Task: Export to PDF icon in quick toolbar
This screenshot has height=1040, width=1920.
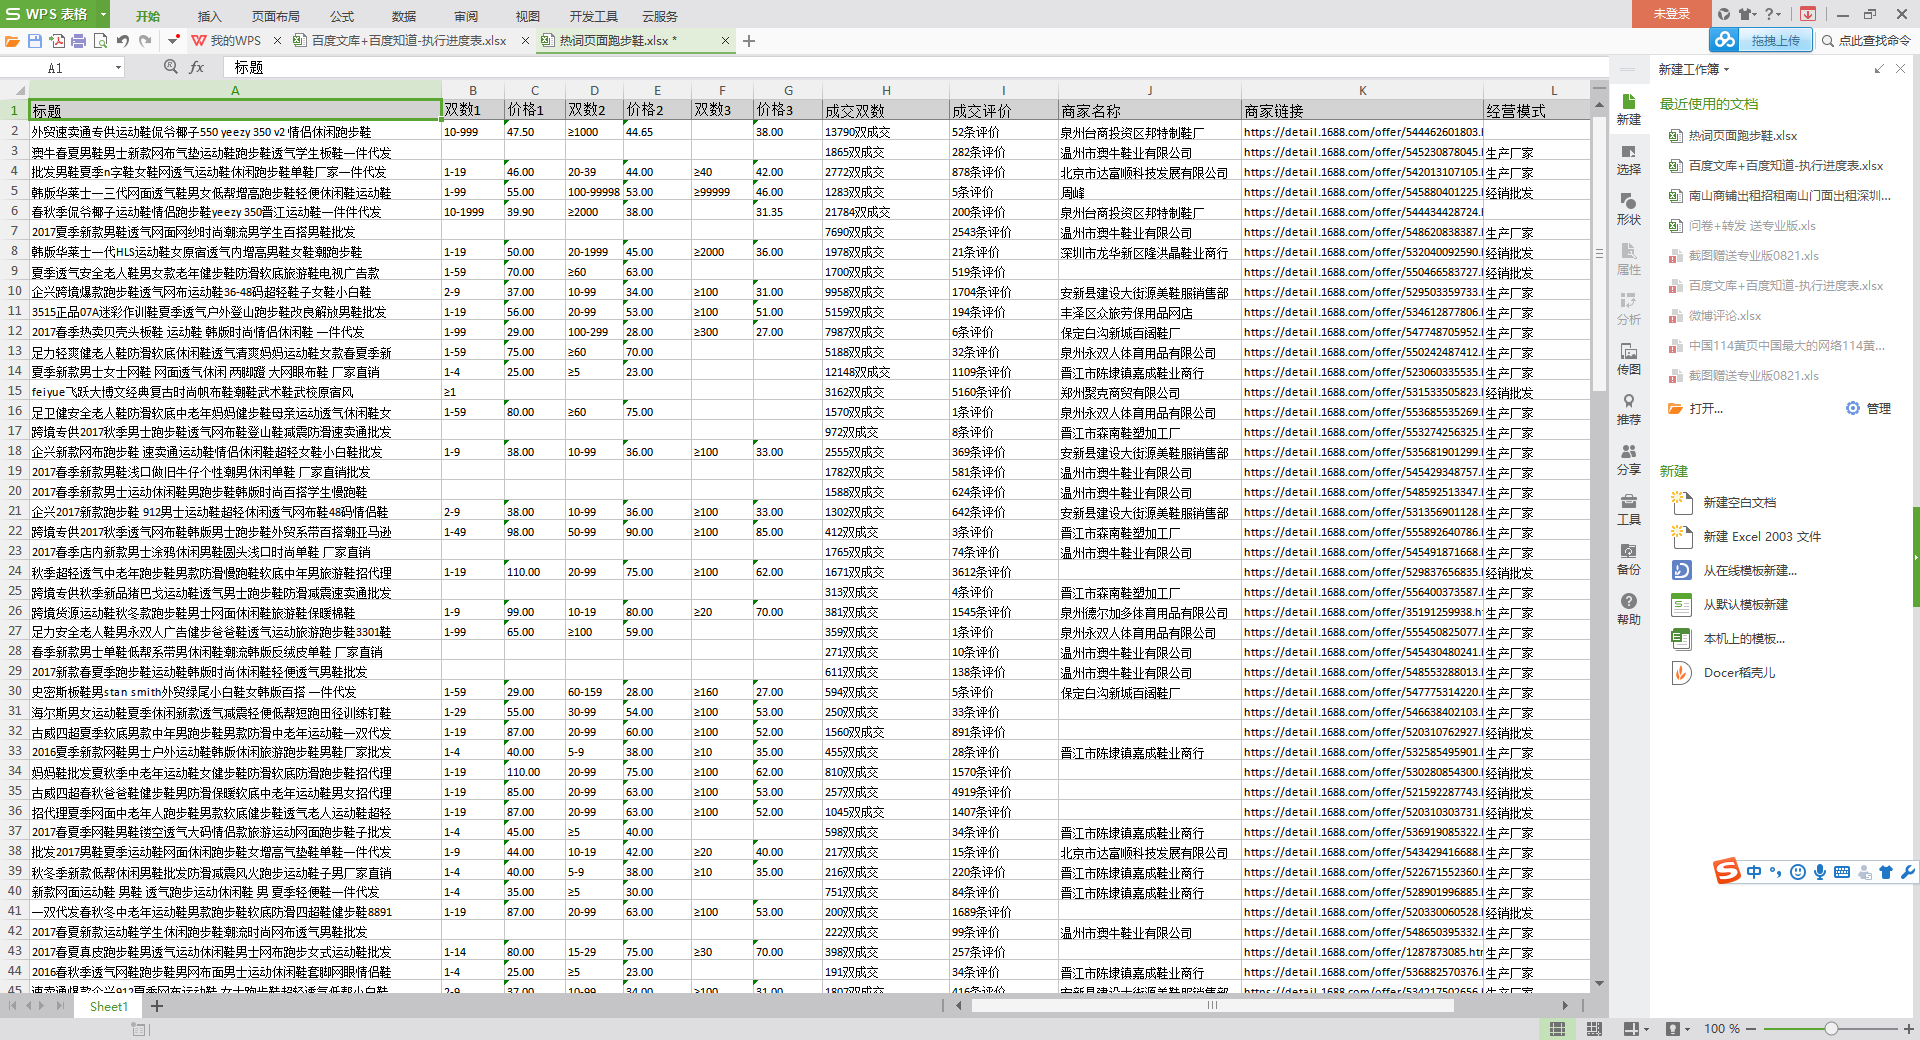Action: [x=57, y=41]
